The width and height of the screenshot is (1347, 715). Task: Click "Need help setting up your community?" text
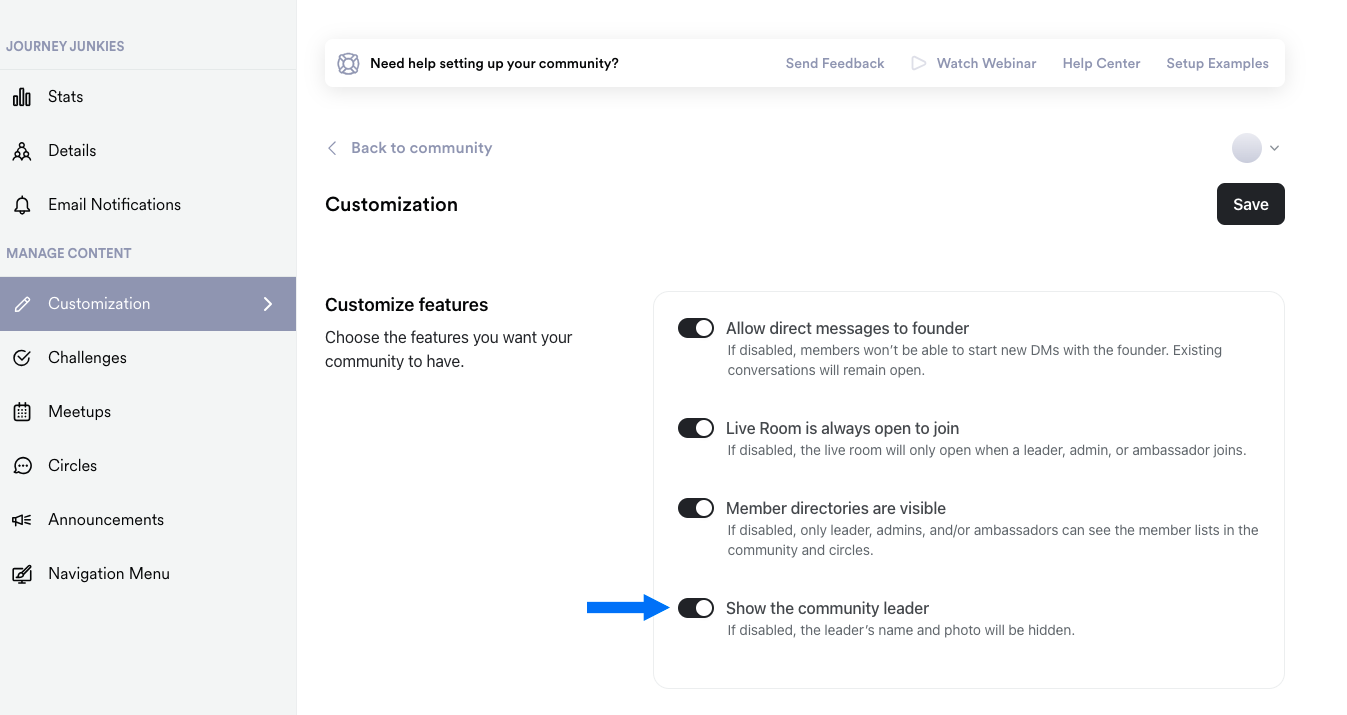point(494,63)
